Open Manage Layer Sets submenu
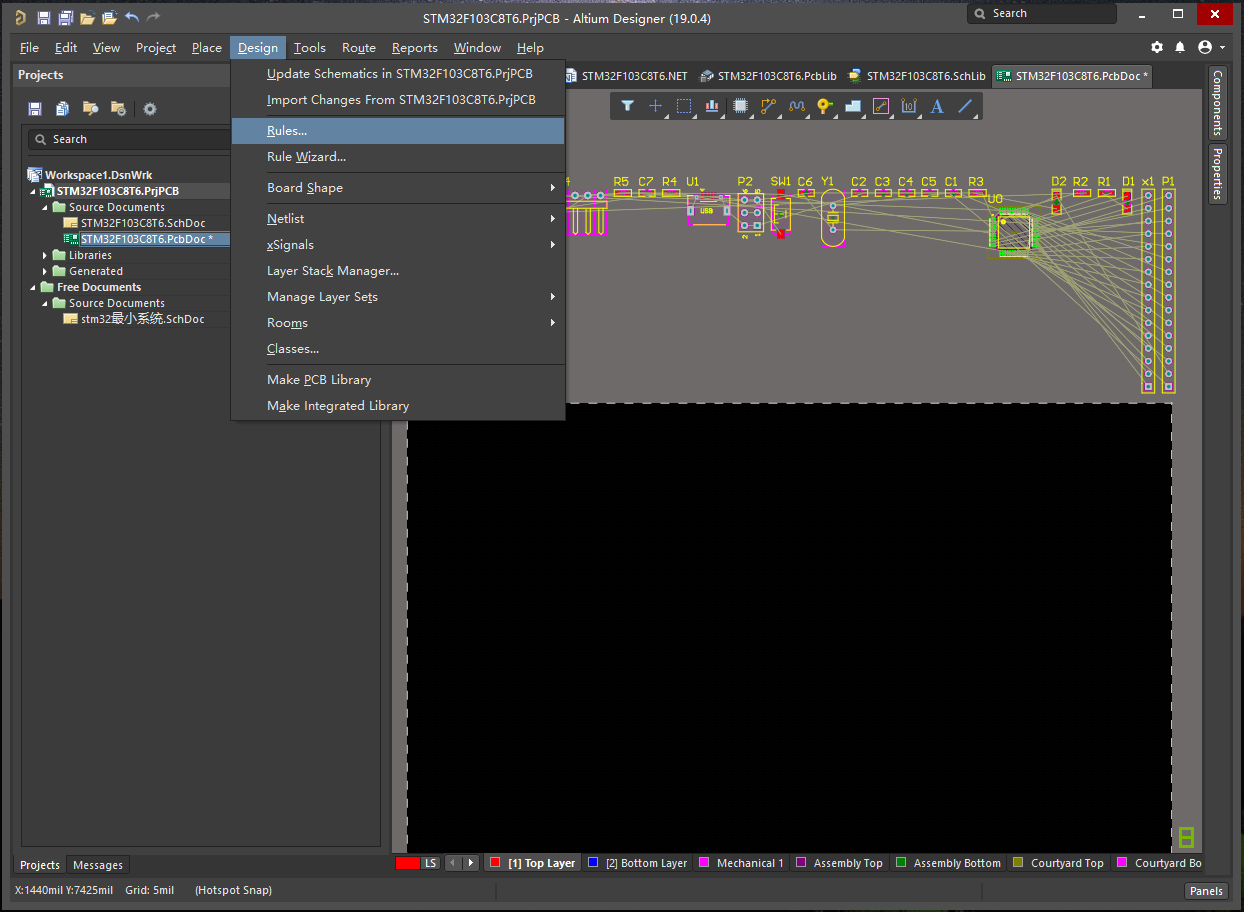The width and height of the screenshot is (1244, 912). pos(398,297)
